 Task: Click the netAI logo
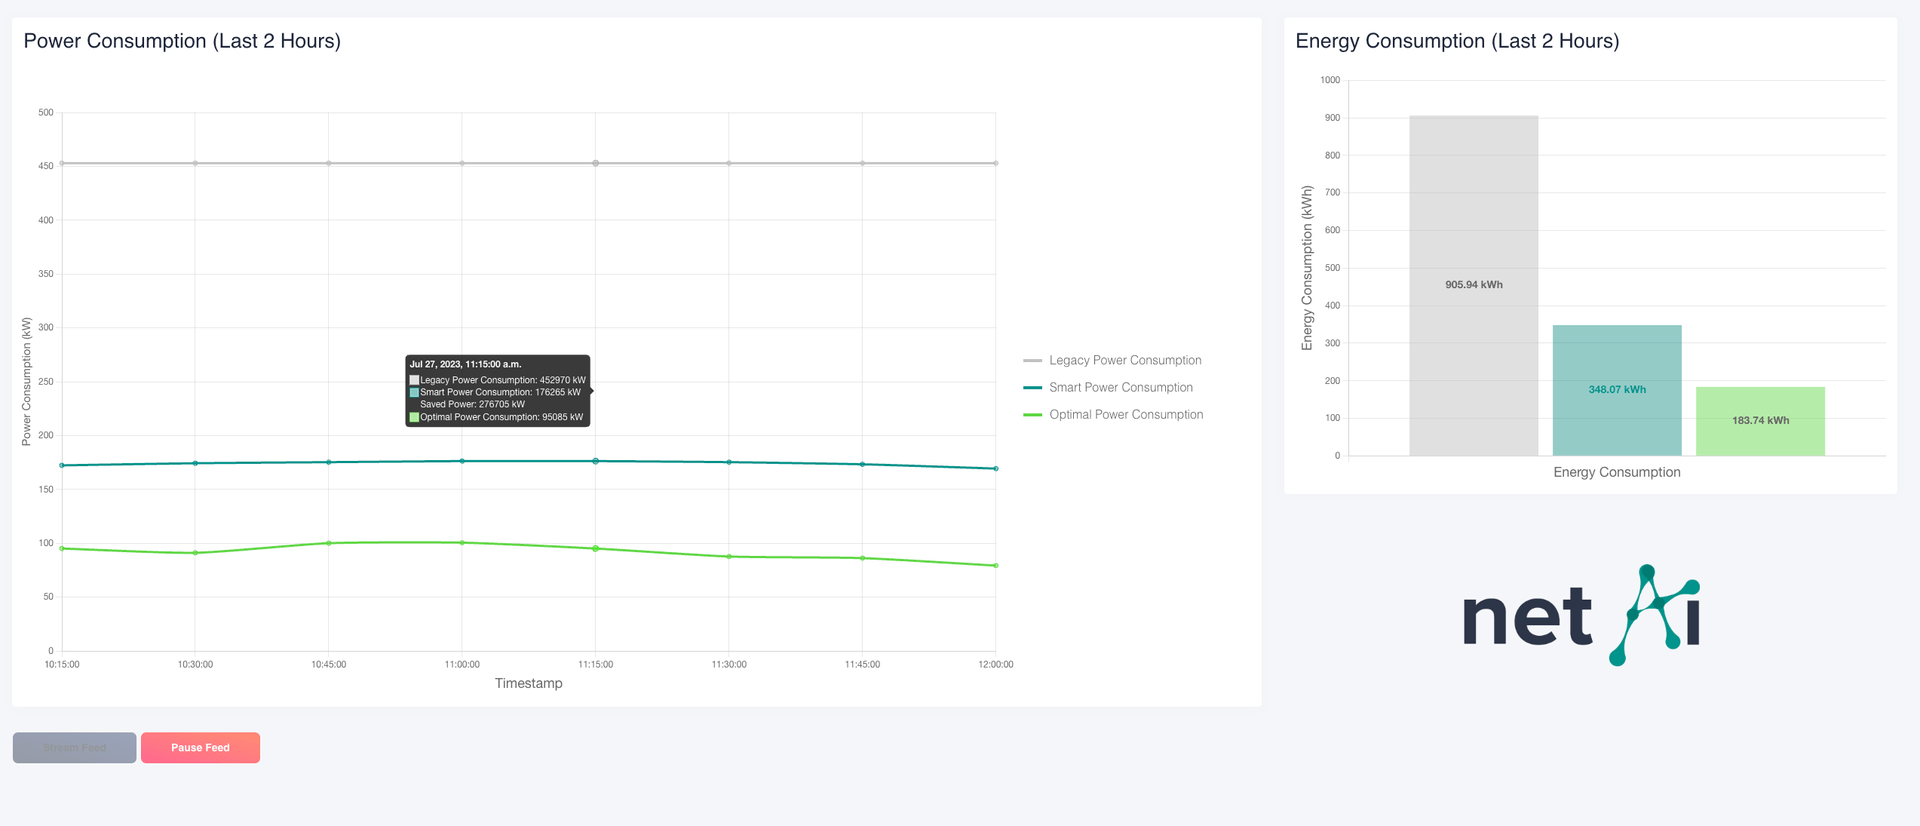(1580, 616)
